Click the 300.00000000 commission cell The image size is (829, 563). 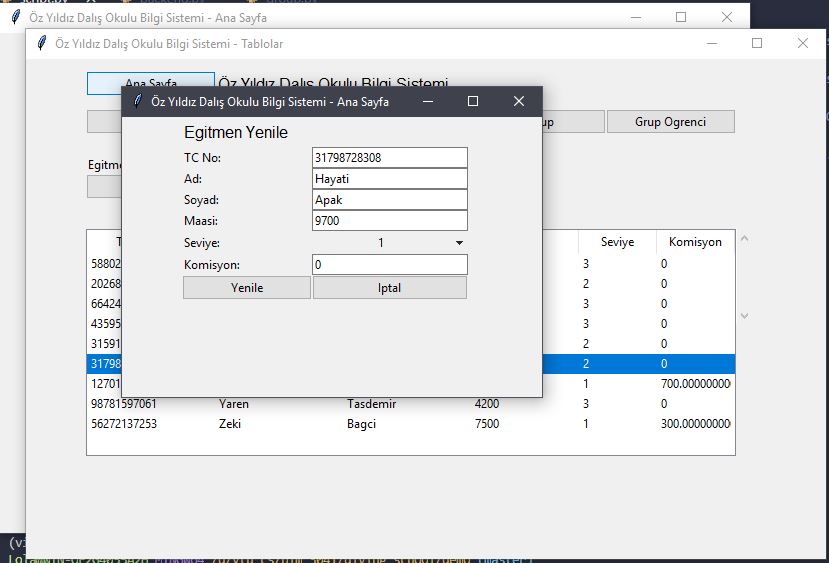(x=695, y=424)
